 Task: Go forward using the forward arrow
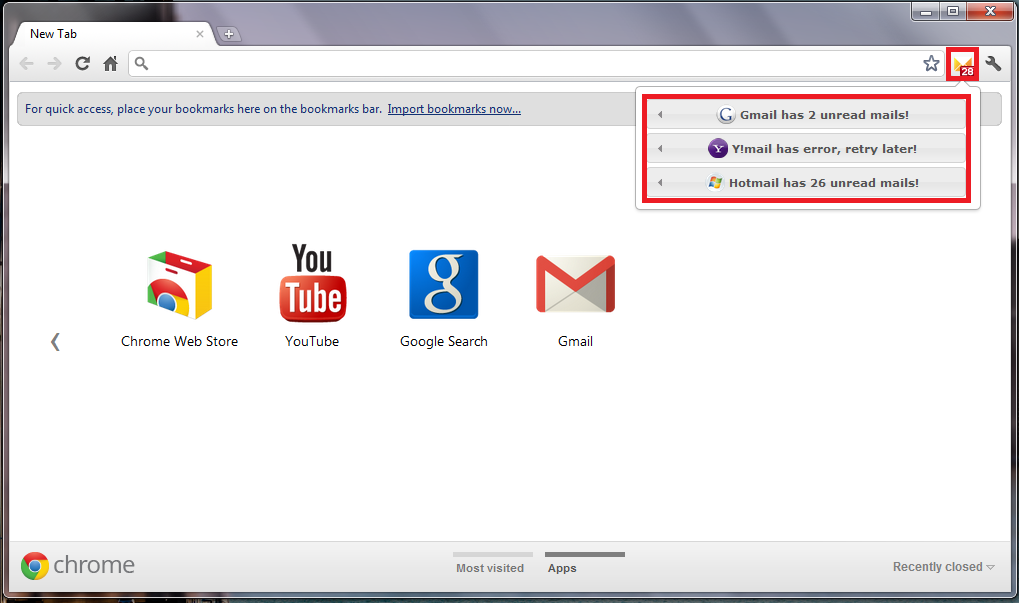tap(55, 64)
